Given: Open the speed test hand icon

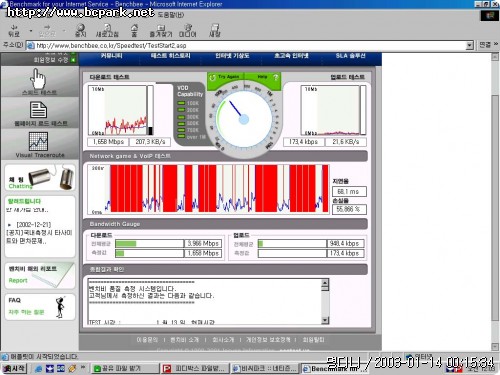Looking at the screenshot, I should (38, 78).
